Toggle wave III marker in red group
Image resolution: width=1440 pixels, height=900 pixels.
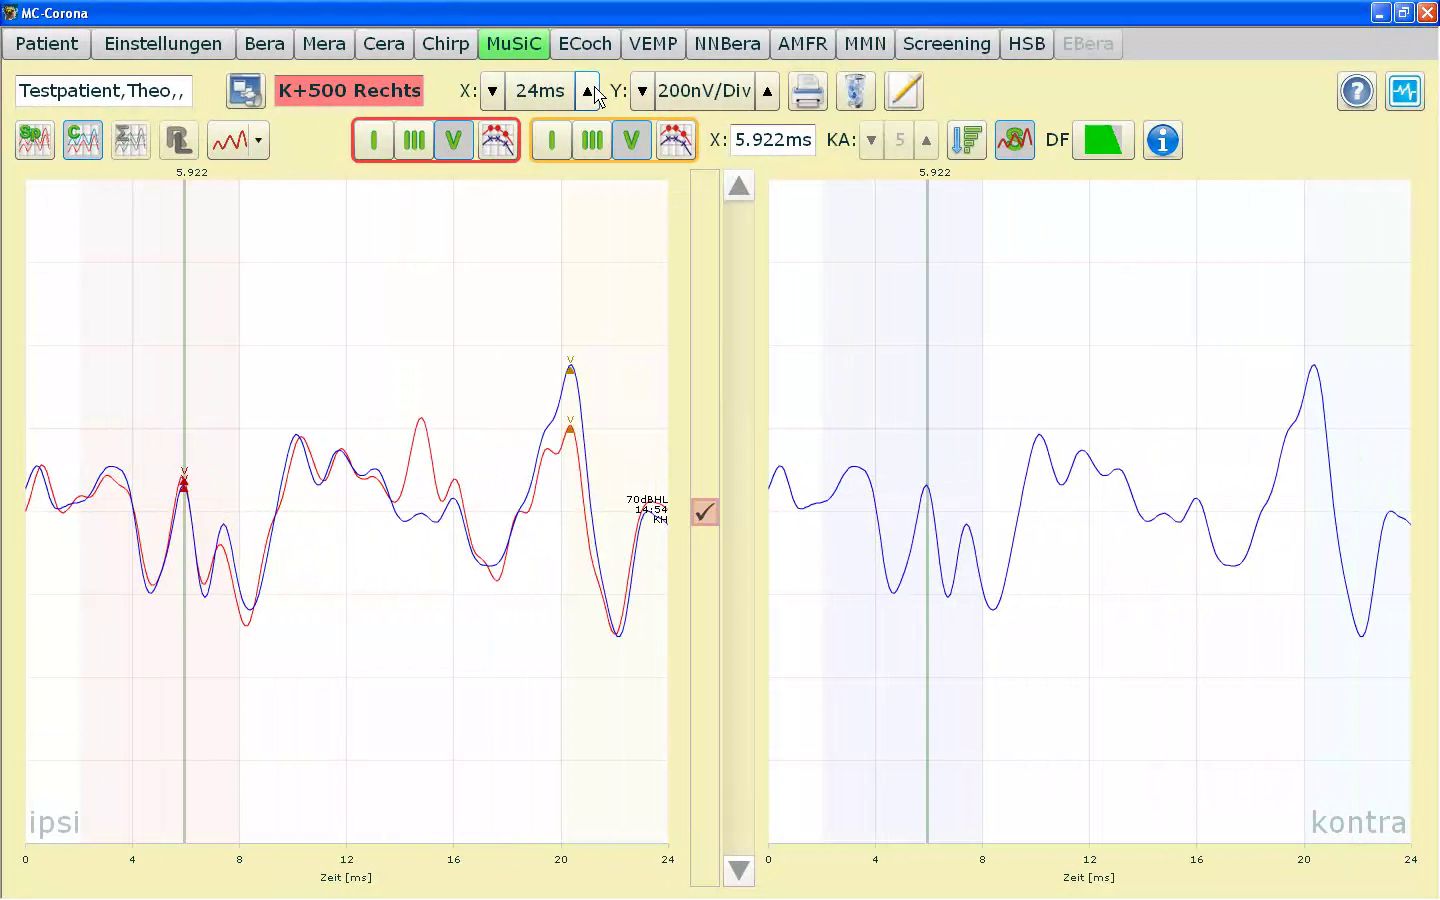pos(414,140)
